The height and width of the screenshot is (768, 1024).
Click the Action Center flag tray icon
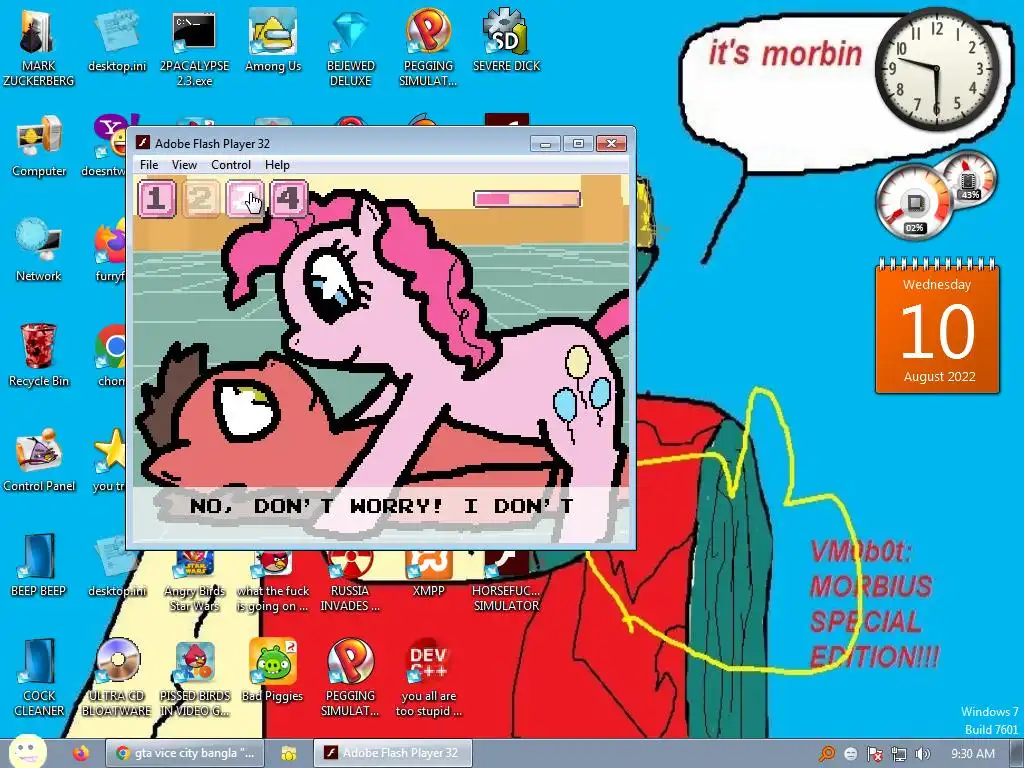(874, 754)
